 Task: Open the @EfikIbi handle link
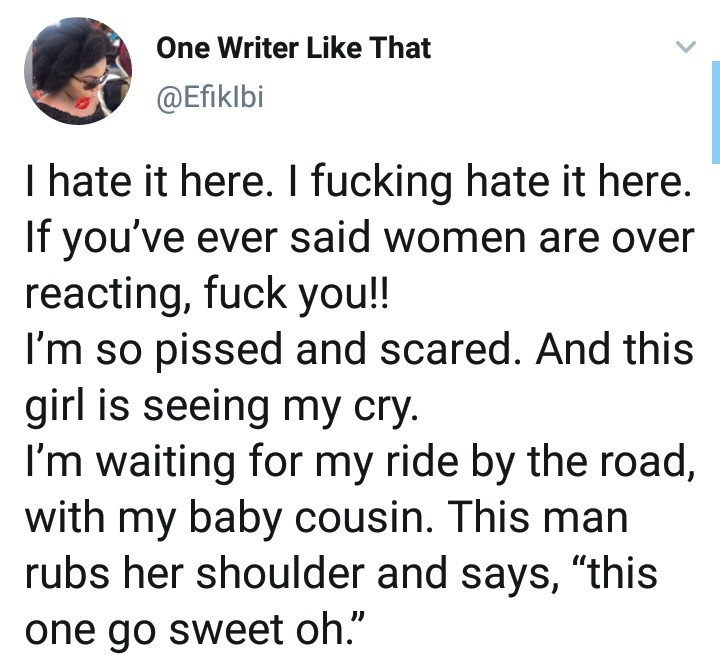click(x=210, y=97)
